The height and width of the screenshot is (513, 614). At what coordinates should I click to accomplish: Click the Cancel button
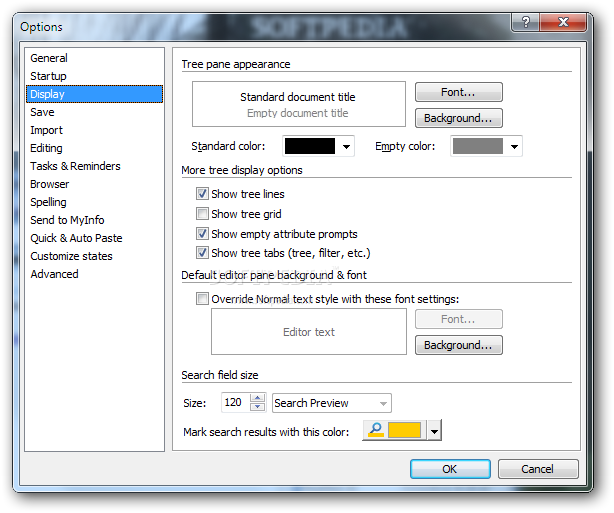point(538,469)
